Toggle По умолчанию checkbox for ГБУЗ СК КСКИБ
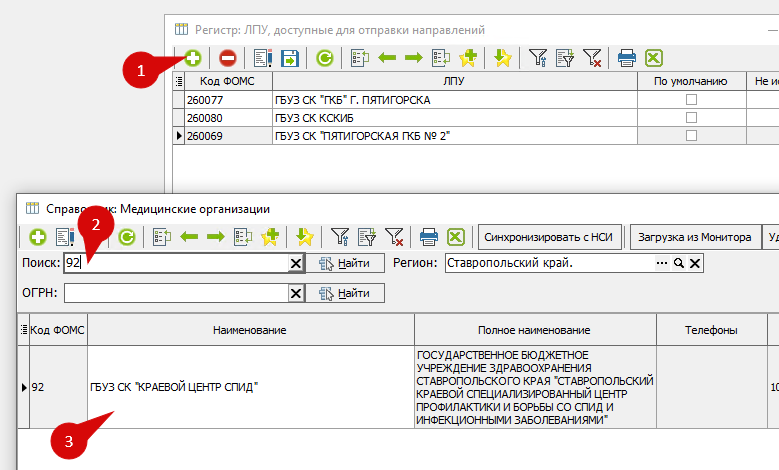 click(x=690, y=118)
